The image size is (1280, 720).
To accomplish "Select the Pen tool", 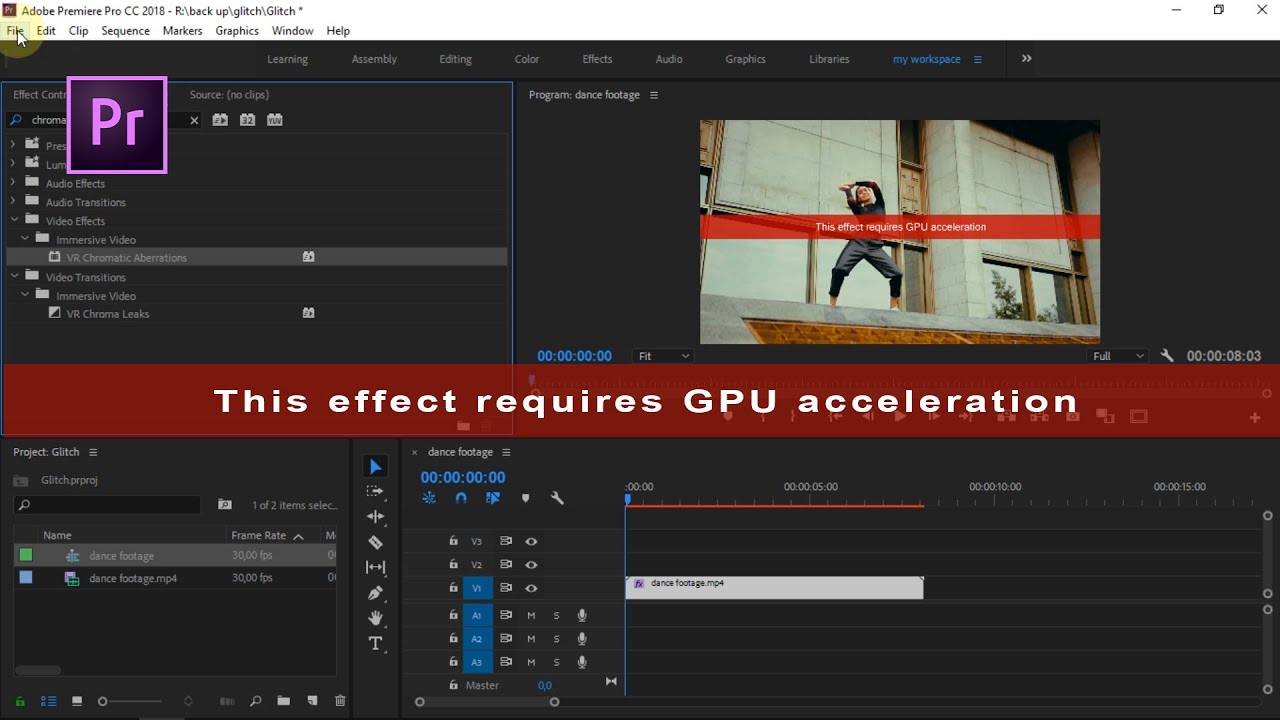I will tap(375, 593).
